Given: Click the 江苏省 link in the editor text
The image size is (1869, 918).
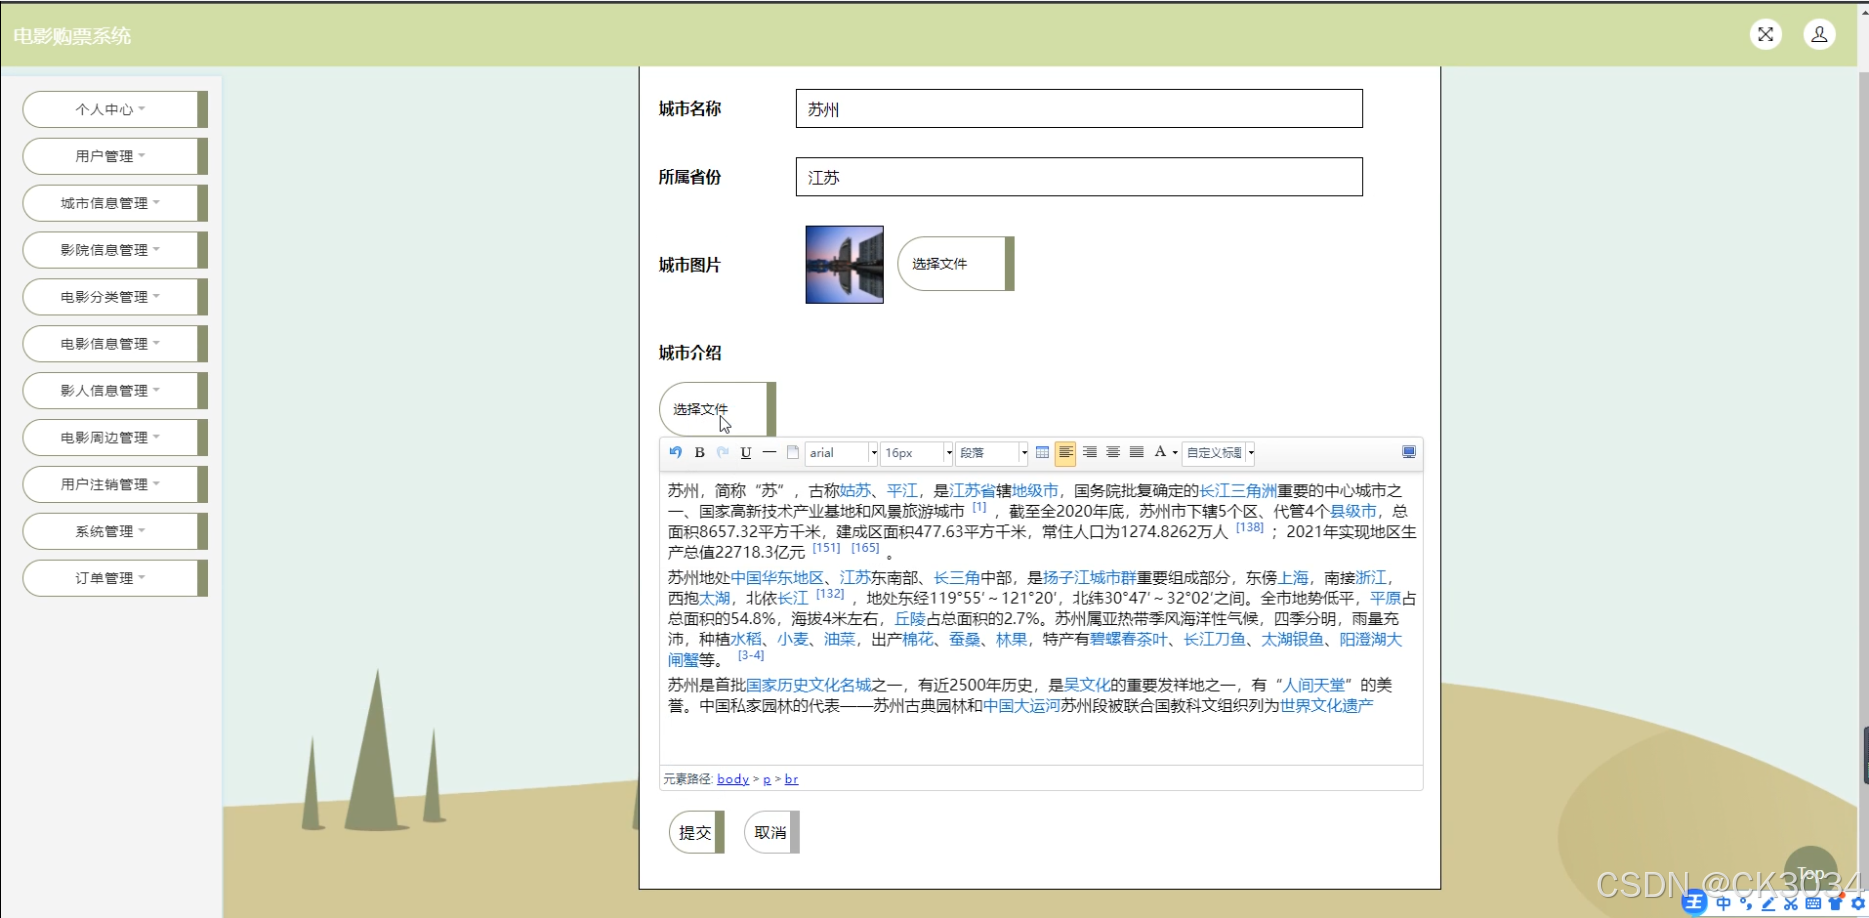Looking at the screenshot, I should pos(972,491).
